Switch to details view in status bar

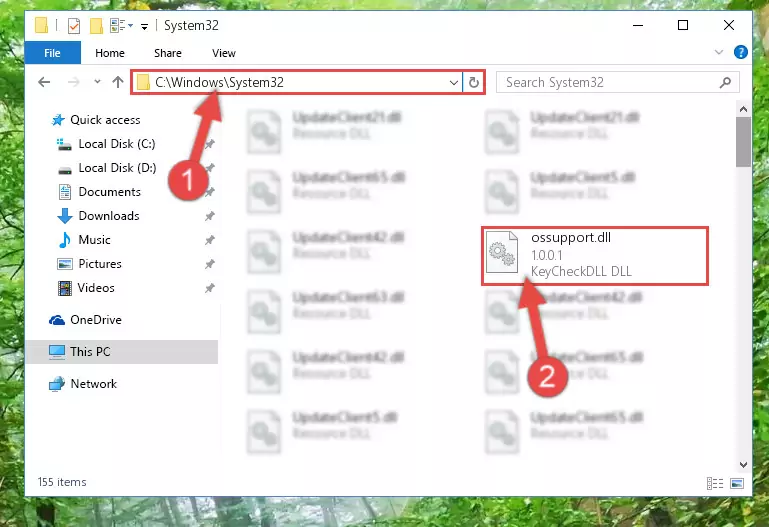point(715,483)
